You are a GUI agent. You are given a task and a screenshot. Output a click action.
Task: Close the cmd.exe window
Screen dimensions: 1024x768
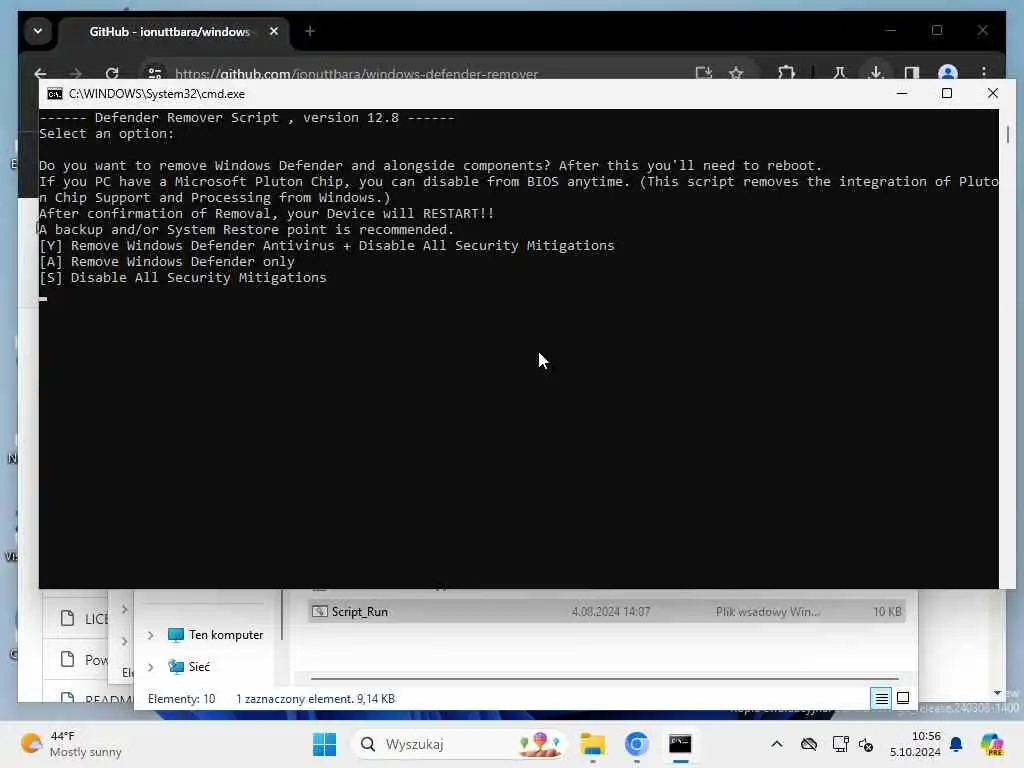point(992,93)
